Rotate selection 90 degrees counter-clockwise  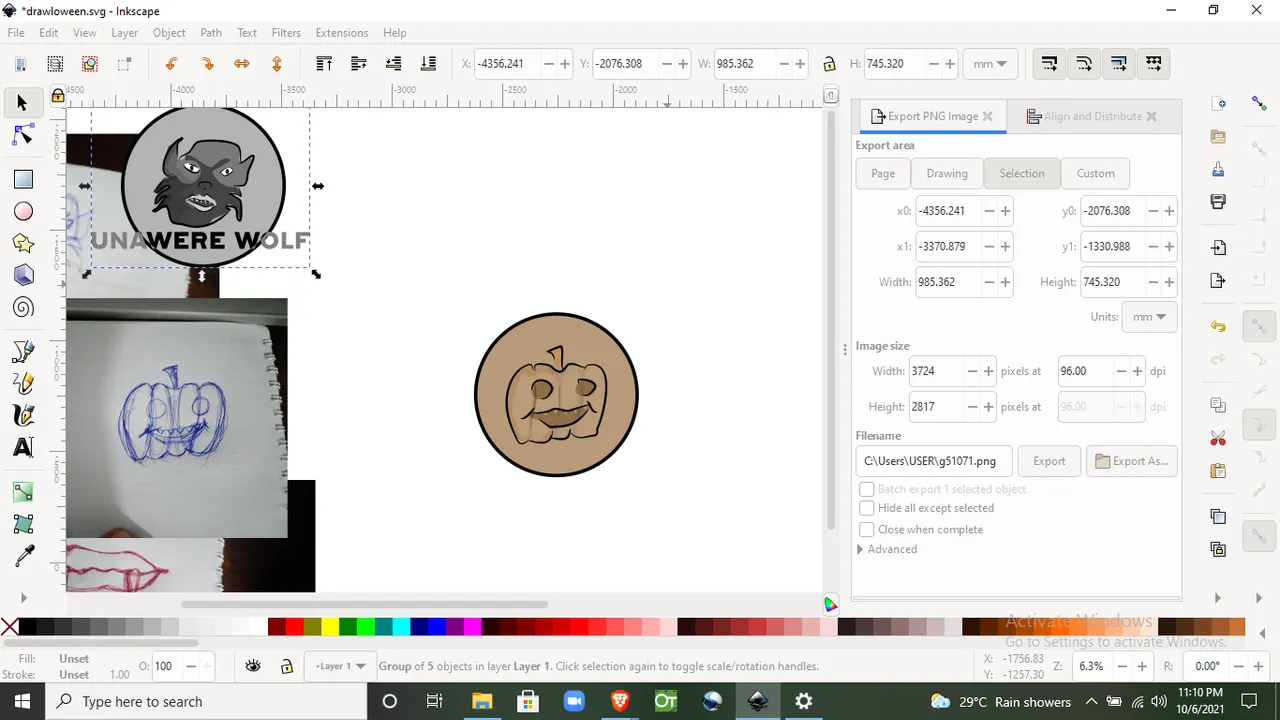[172, 64]
